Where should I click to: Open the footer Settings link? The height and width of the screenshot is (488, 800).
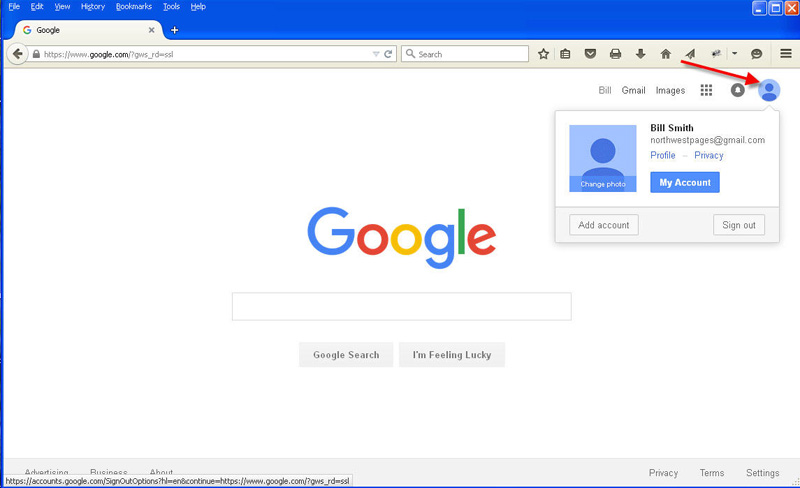click(762, 473)
